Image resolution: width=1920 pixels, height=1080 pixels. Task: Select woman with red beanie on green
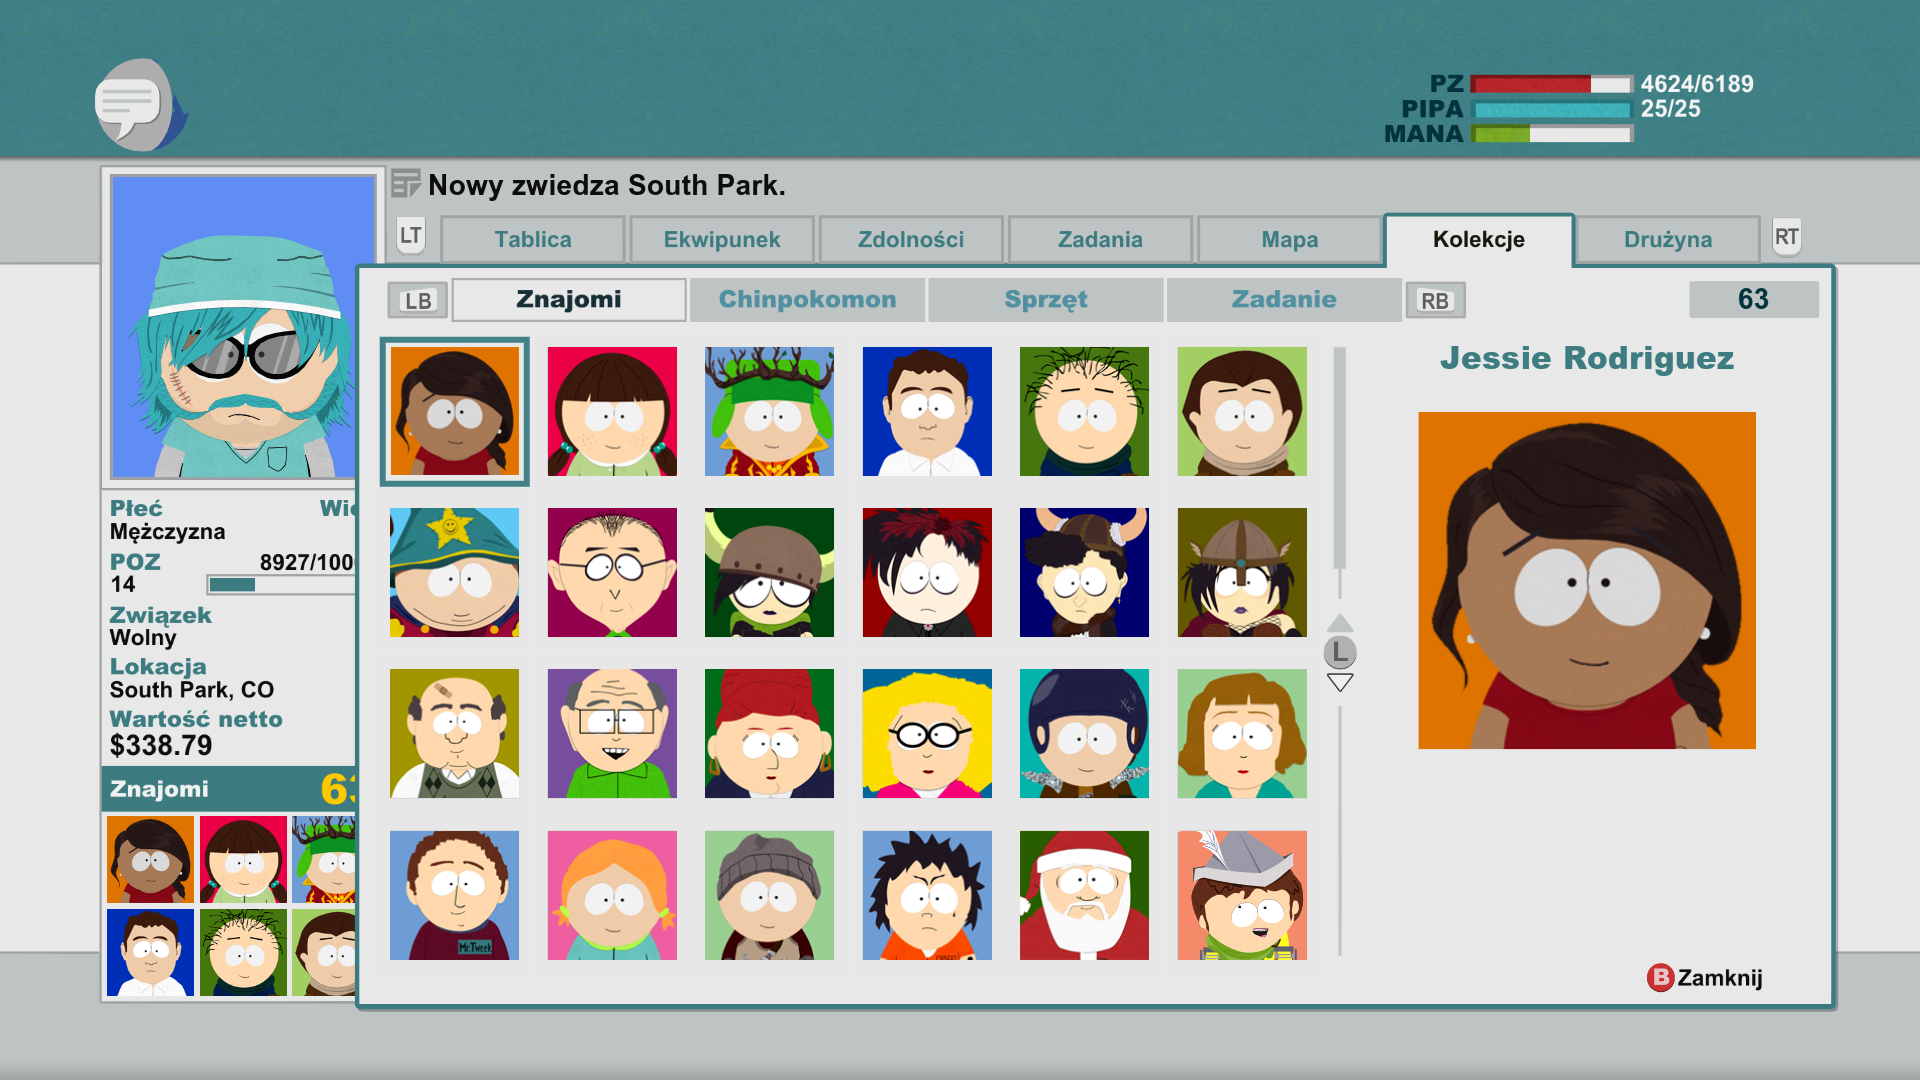click(x=769, y=733)
